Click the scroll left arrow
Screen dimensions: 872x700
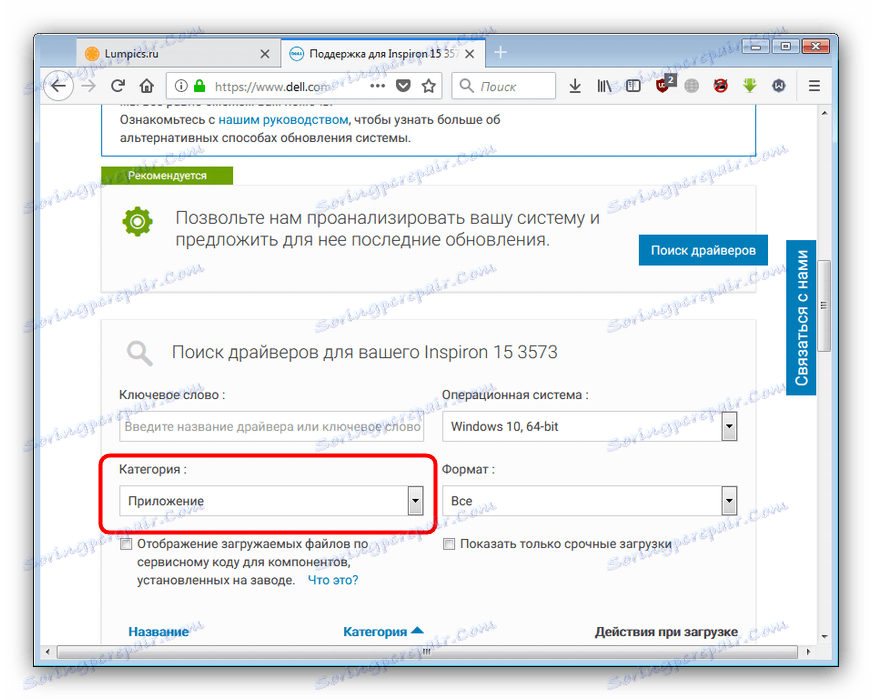tap(48, 652)
